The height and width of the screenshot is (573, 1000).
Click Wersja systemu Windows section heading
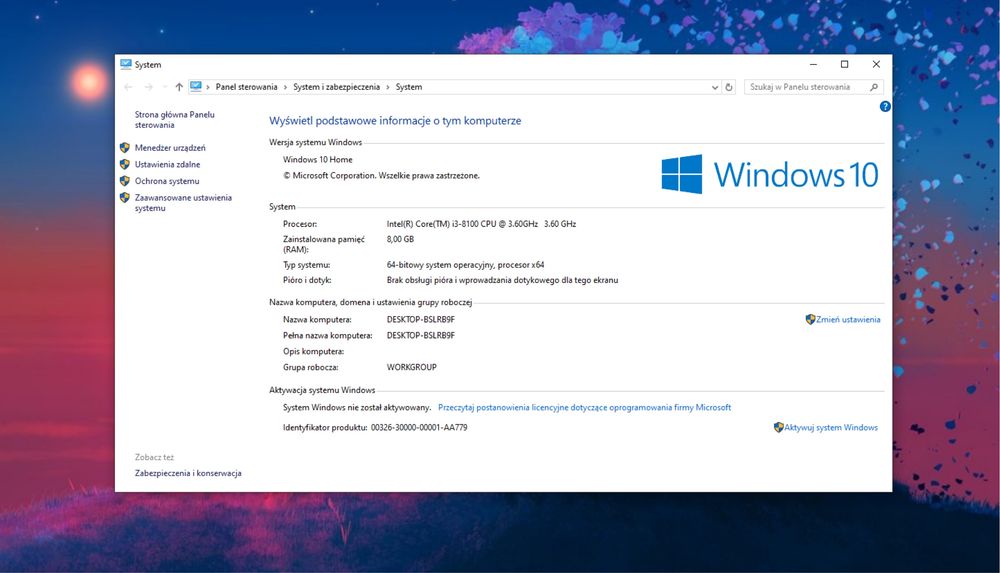(315, 142)
